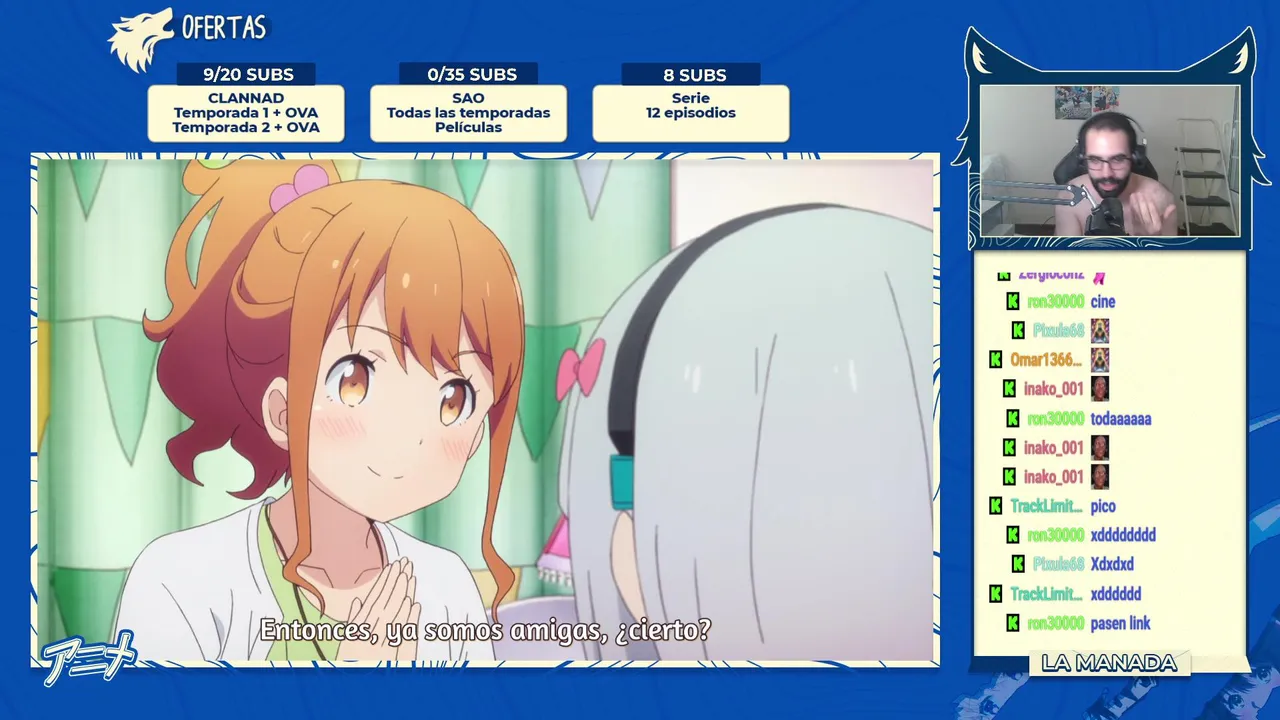The width and height of the screenshot is (1280, 720).
Task: Click the Kick badge beside TrackLimit's 'xdddddd' message
Action: pyautogui.click(x=995, y=594)
